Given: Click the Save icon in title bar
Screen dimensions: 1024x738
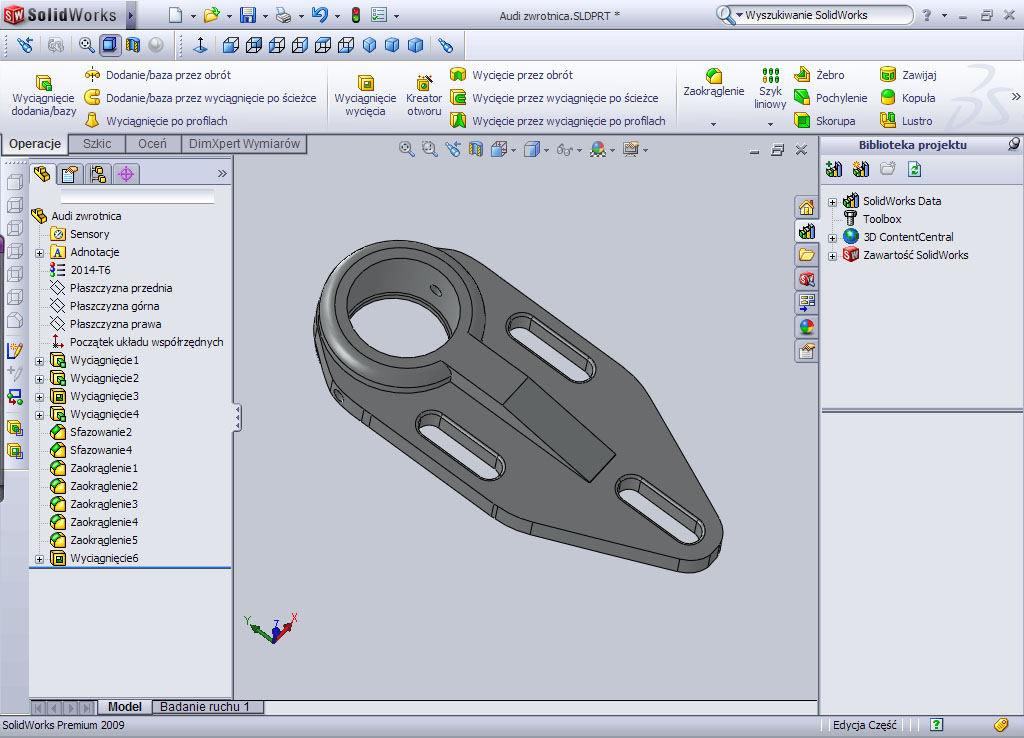Looking at the screenshot, I should click(x=248, y=15).
